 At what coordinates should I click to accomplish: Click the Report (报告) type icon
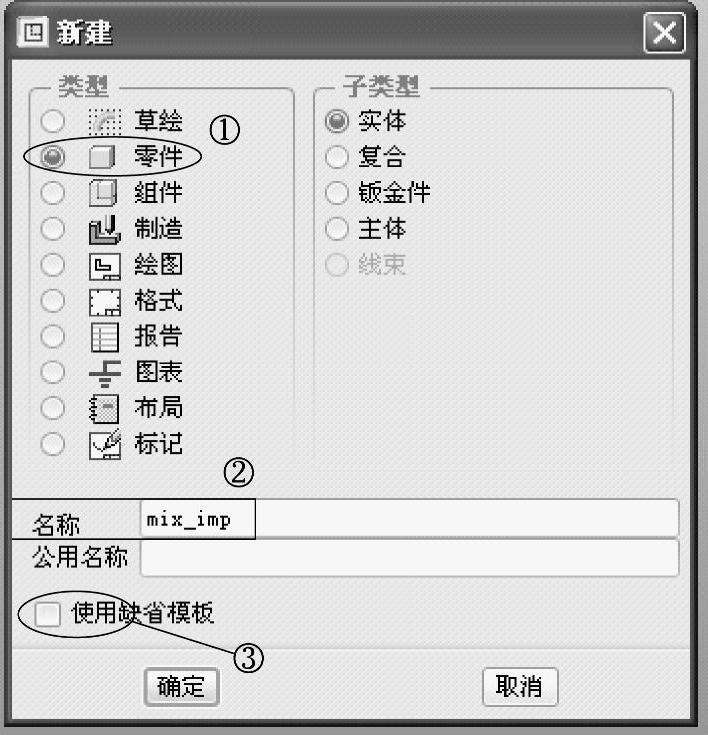coord(105,337)
